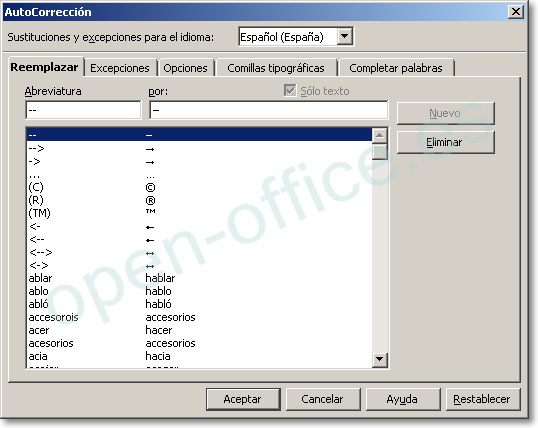Open help with the Ayuda button
538x428 pixels.
[403, 399]
